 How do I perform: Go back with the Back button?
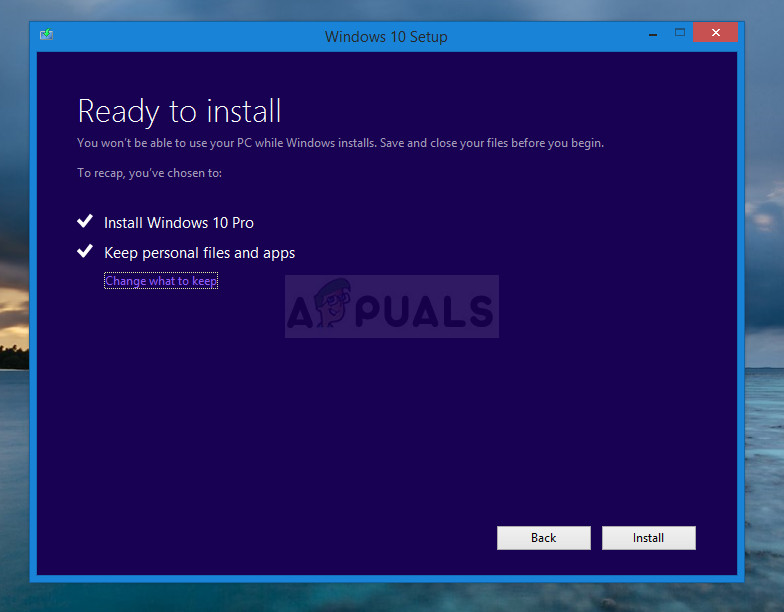(544, 538)
